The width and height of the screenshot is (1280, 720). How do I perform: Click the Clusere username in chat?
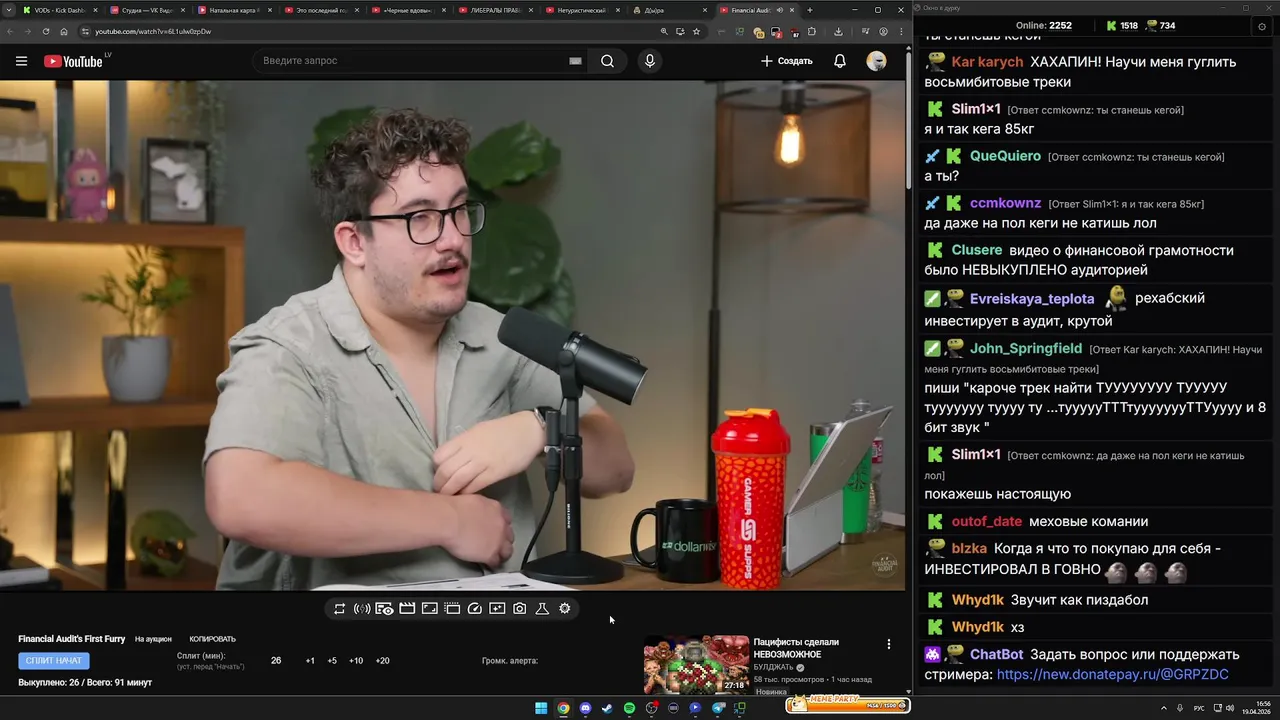976,250
